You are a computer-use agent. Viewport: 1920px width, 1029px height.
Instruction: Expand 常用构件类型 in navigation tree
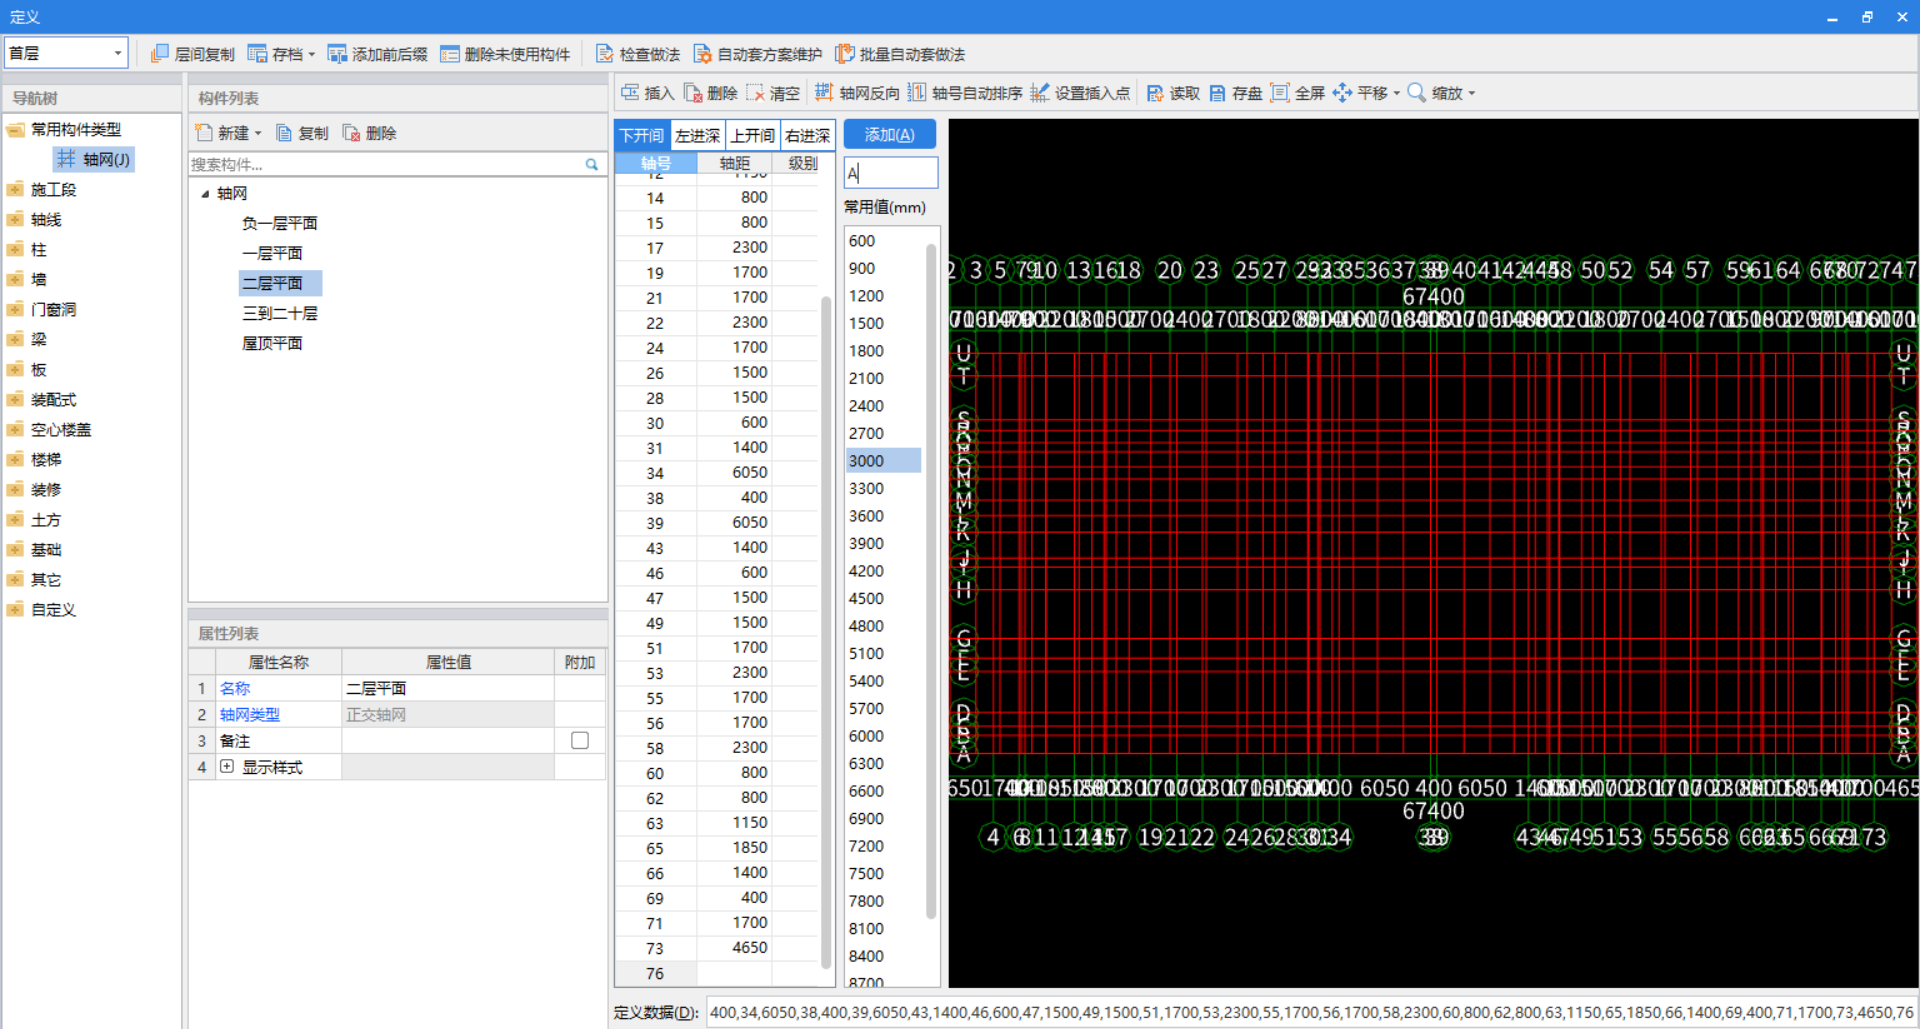pos(15,129)
